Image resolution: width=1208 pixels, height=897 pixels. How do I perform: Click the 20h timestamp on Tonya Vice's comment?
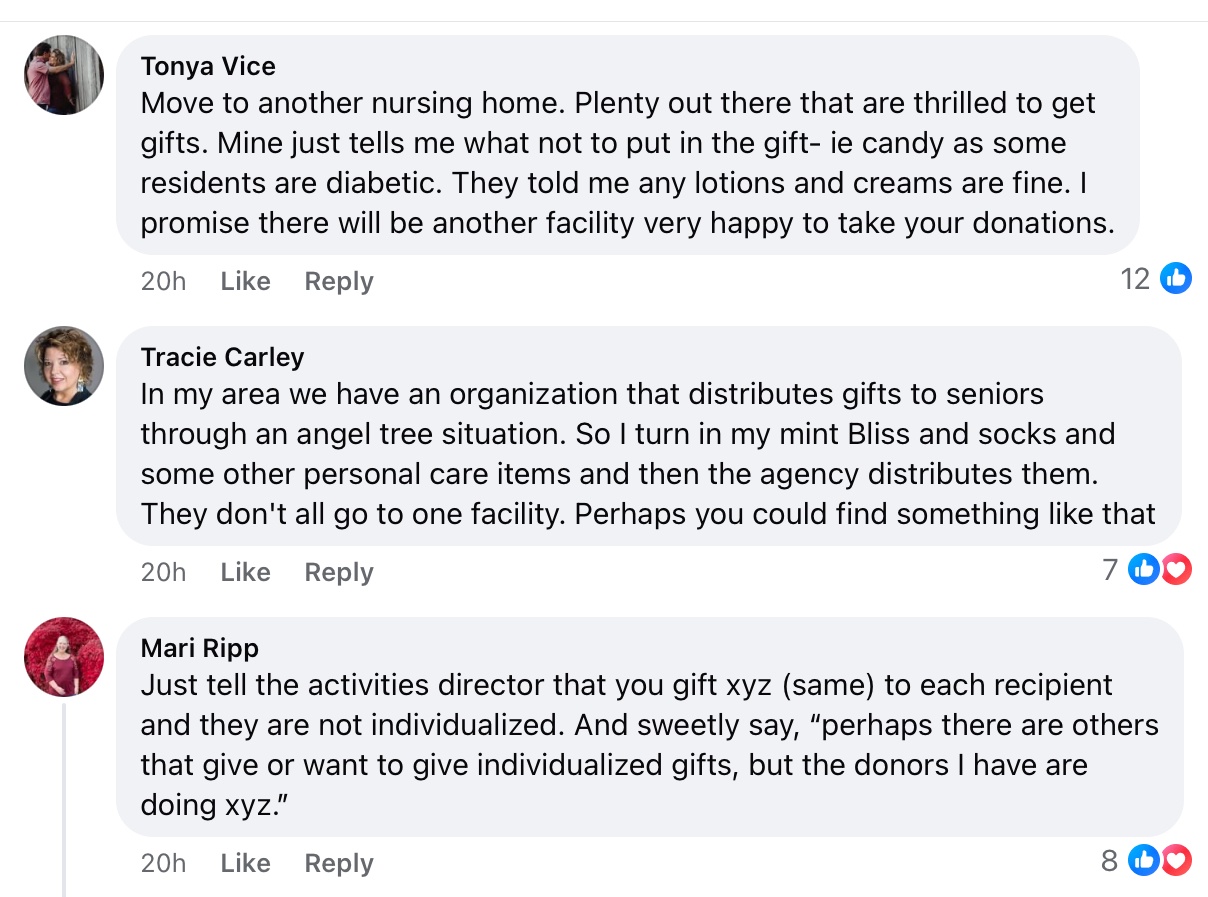click(x=163, y=281)
